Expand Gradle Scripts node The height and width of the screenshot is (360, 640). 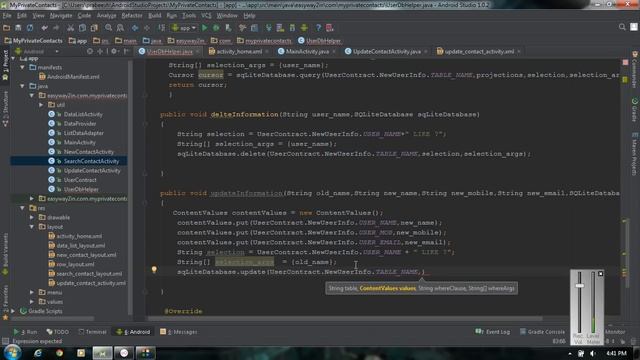[13, 311]
